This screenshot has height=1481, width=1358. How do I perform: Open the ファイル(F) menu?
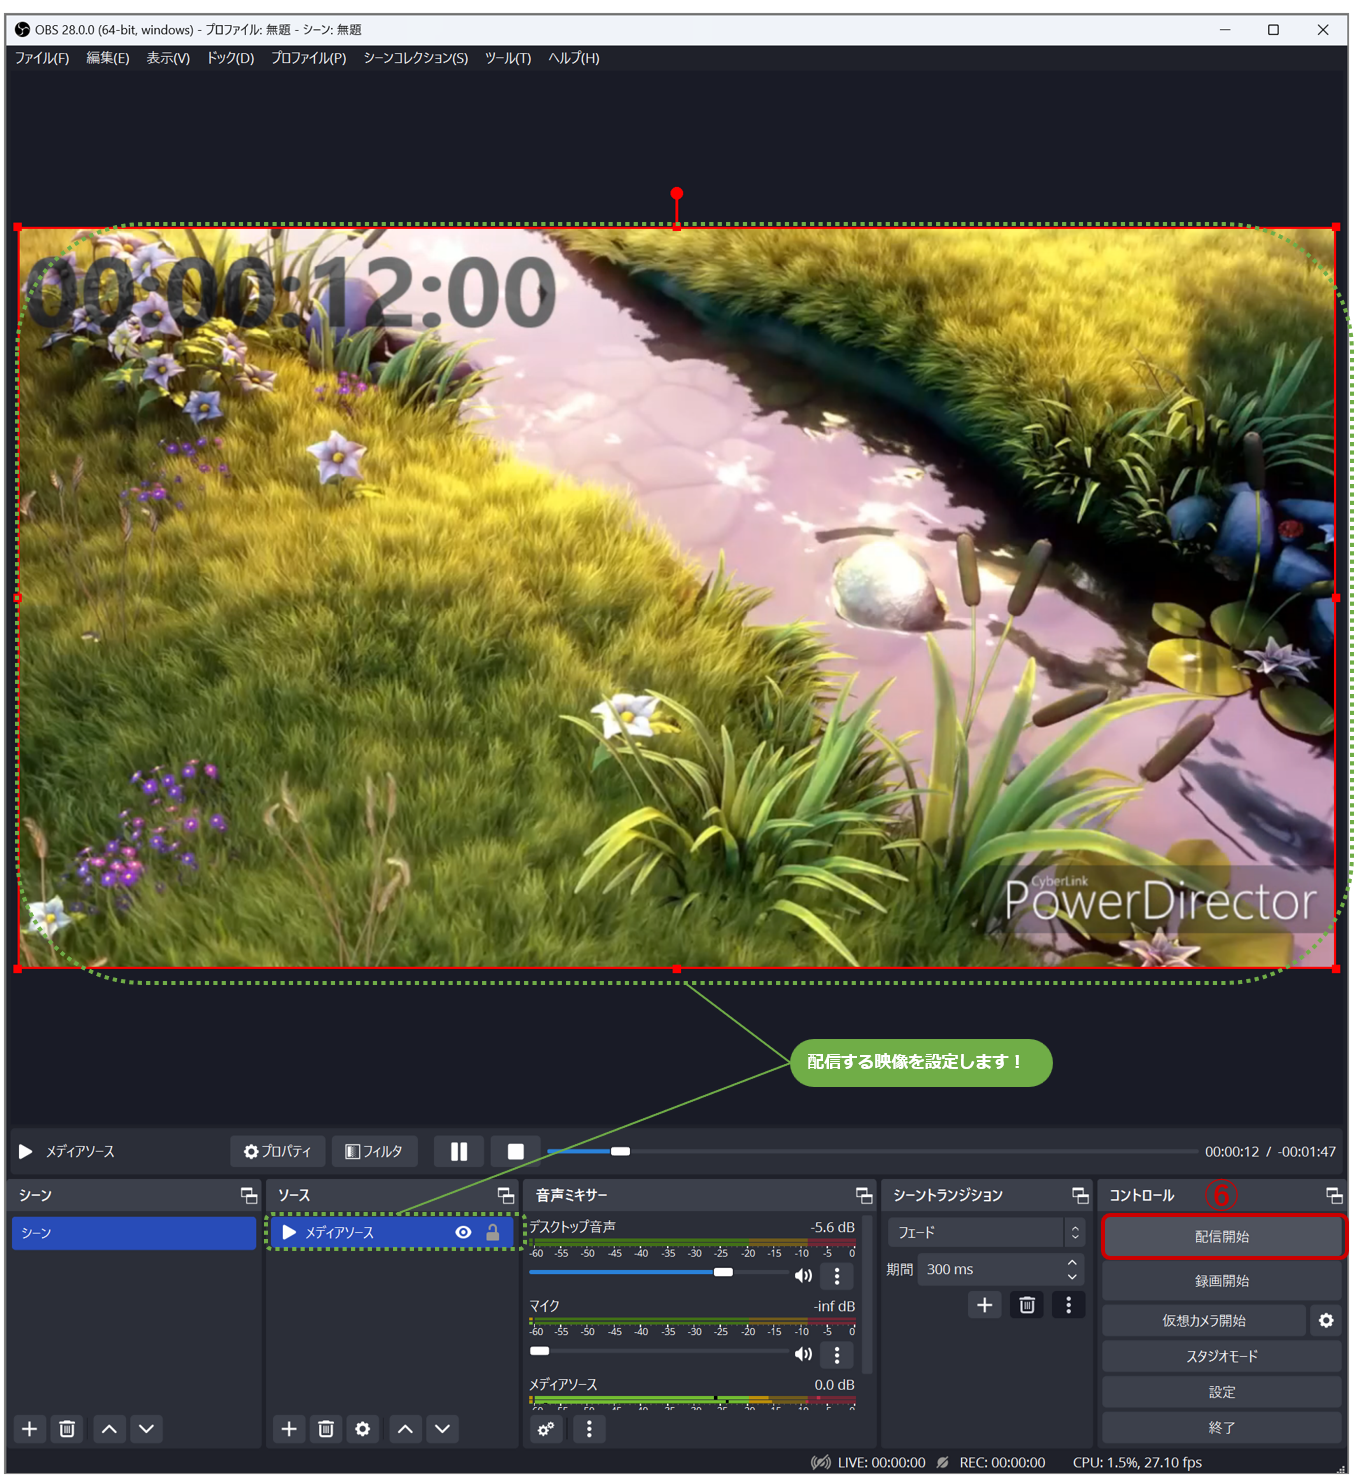coord(42,58)
